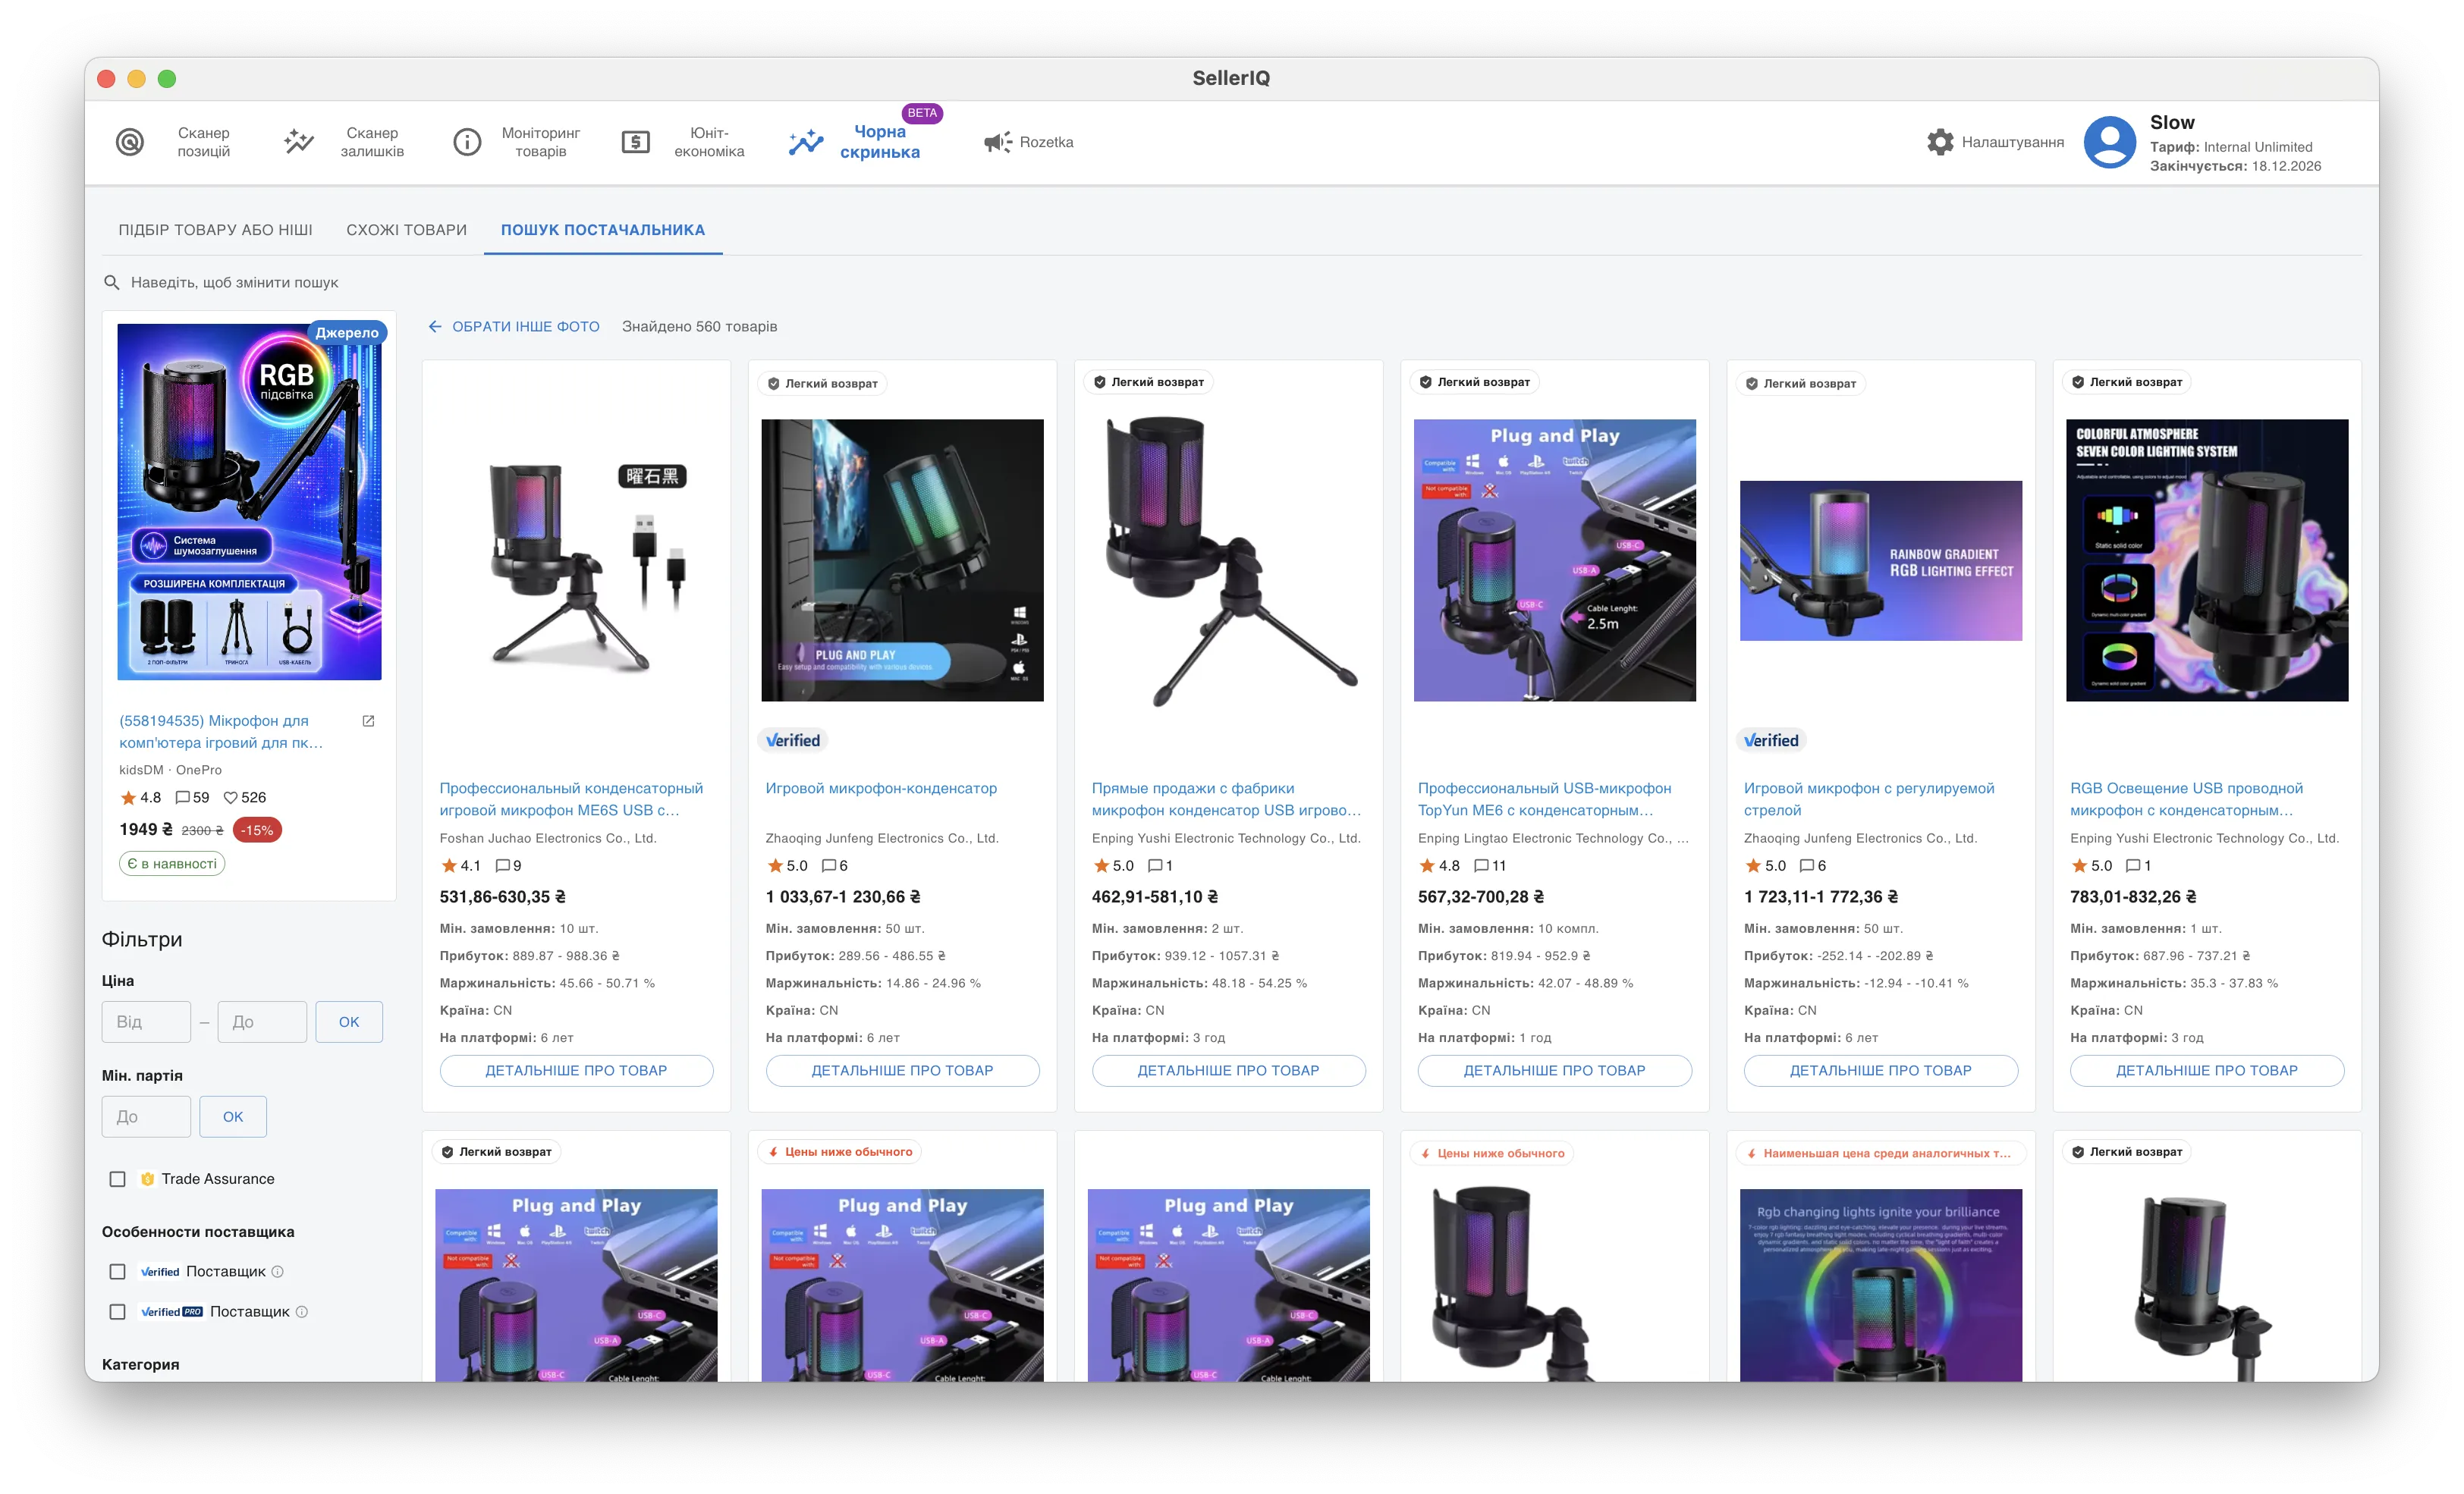Click the info icon next to Verified Поставщик
Screen dimensions: 2464x1494
(x=278, y=1272)
